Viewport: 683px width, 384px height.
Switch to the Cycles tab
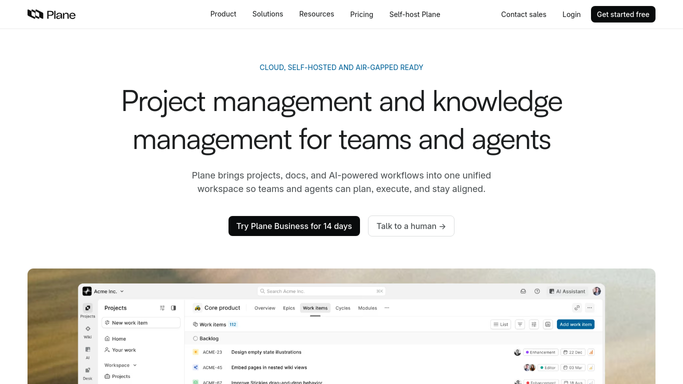(343, 308)
